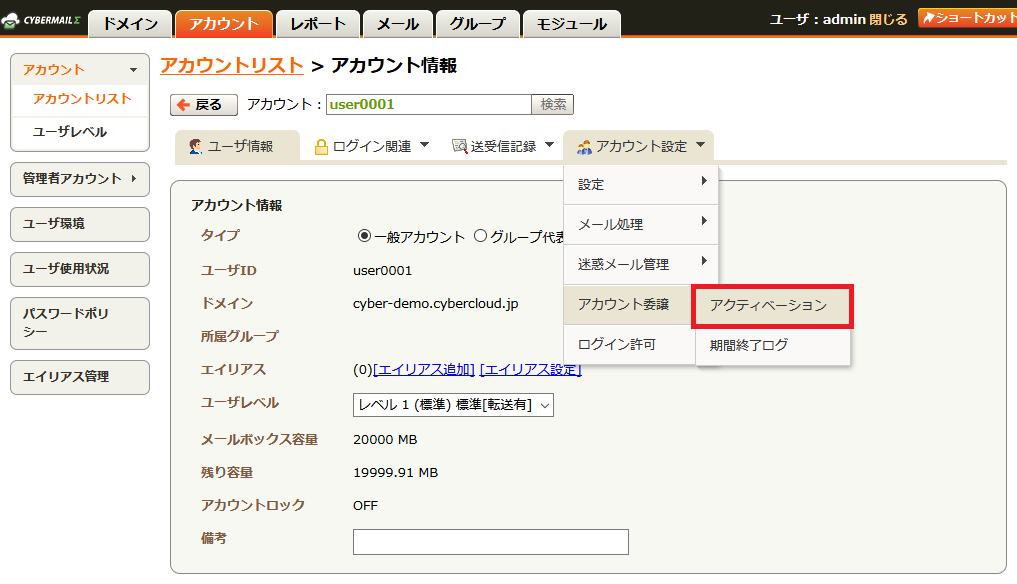
Task: Click the ショートカット button
Action: (968, 18)
